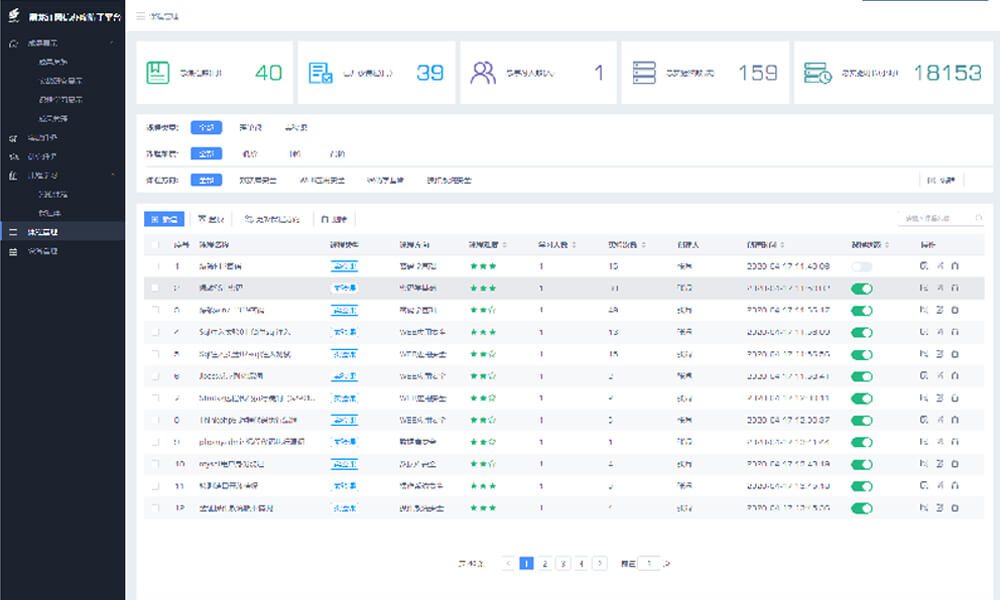Click the server-clock icon beside 18153
This screenshot has width=1000, height=600.
coord(818,73)
